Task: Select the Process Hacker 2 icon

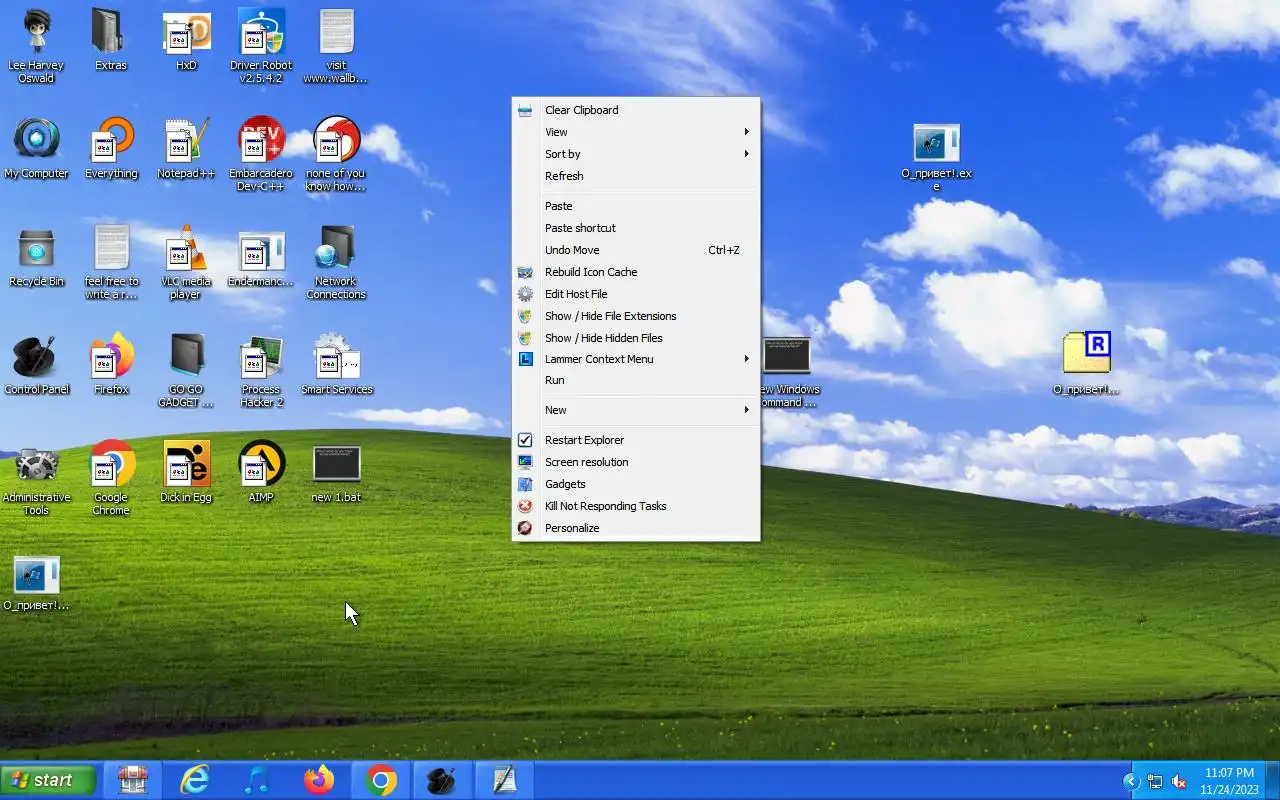Action: [261, 369]
